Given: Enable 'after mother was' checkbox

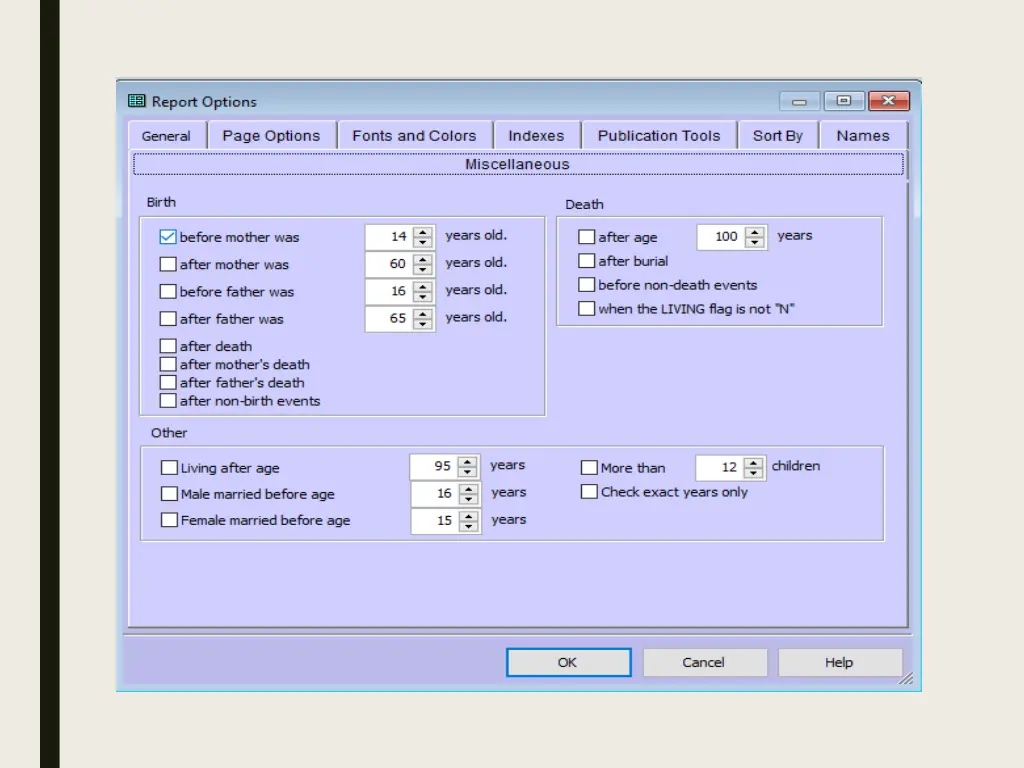Looking at the screenshot, I should tap(168, 264).
